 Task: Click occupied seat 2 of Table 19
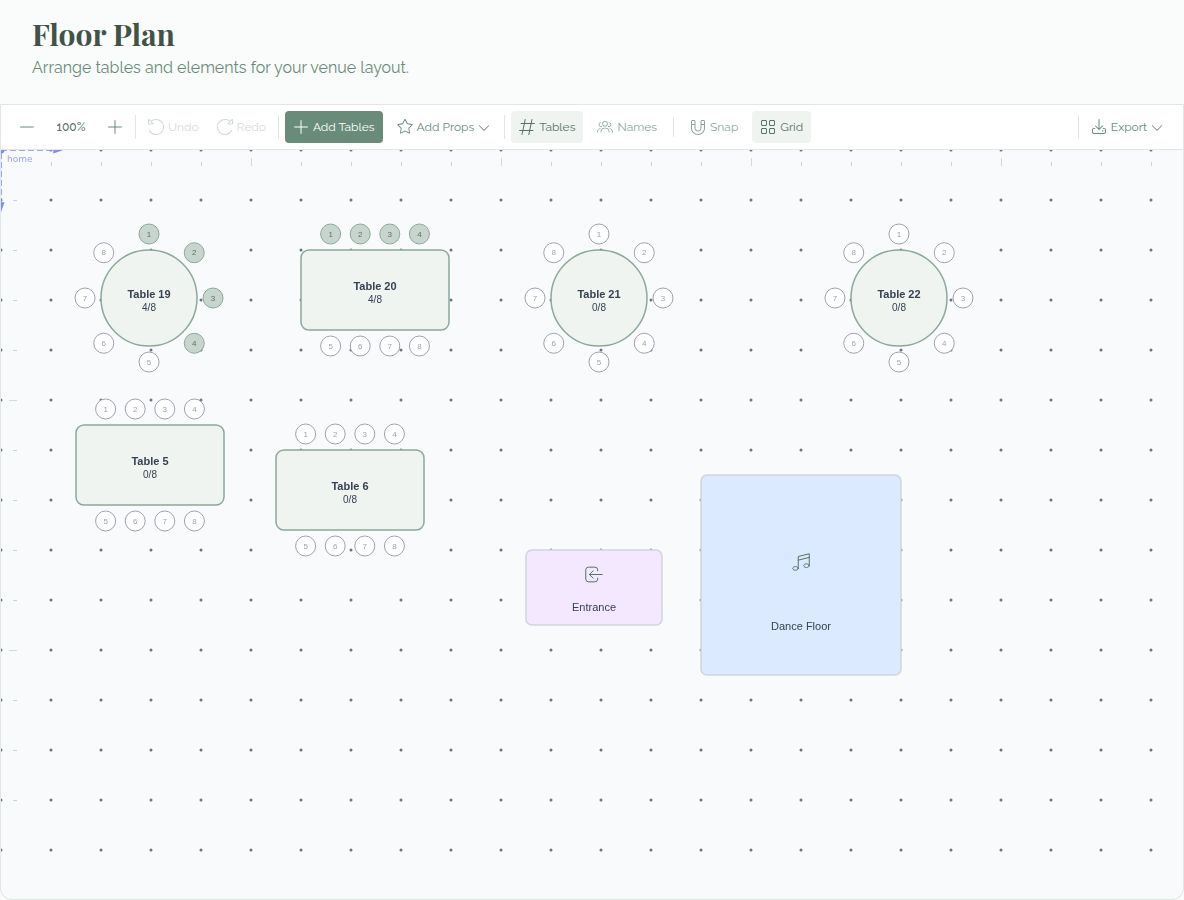point(194,253)
